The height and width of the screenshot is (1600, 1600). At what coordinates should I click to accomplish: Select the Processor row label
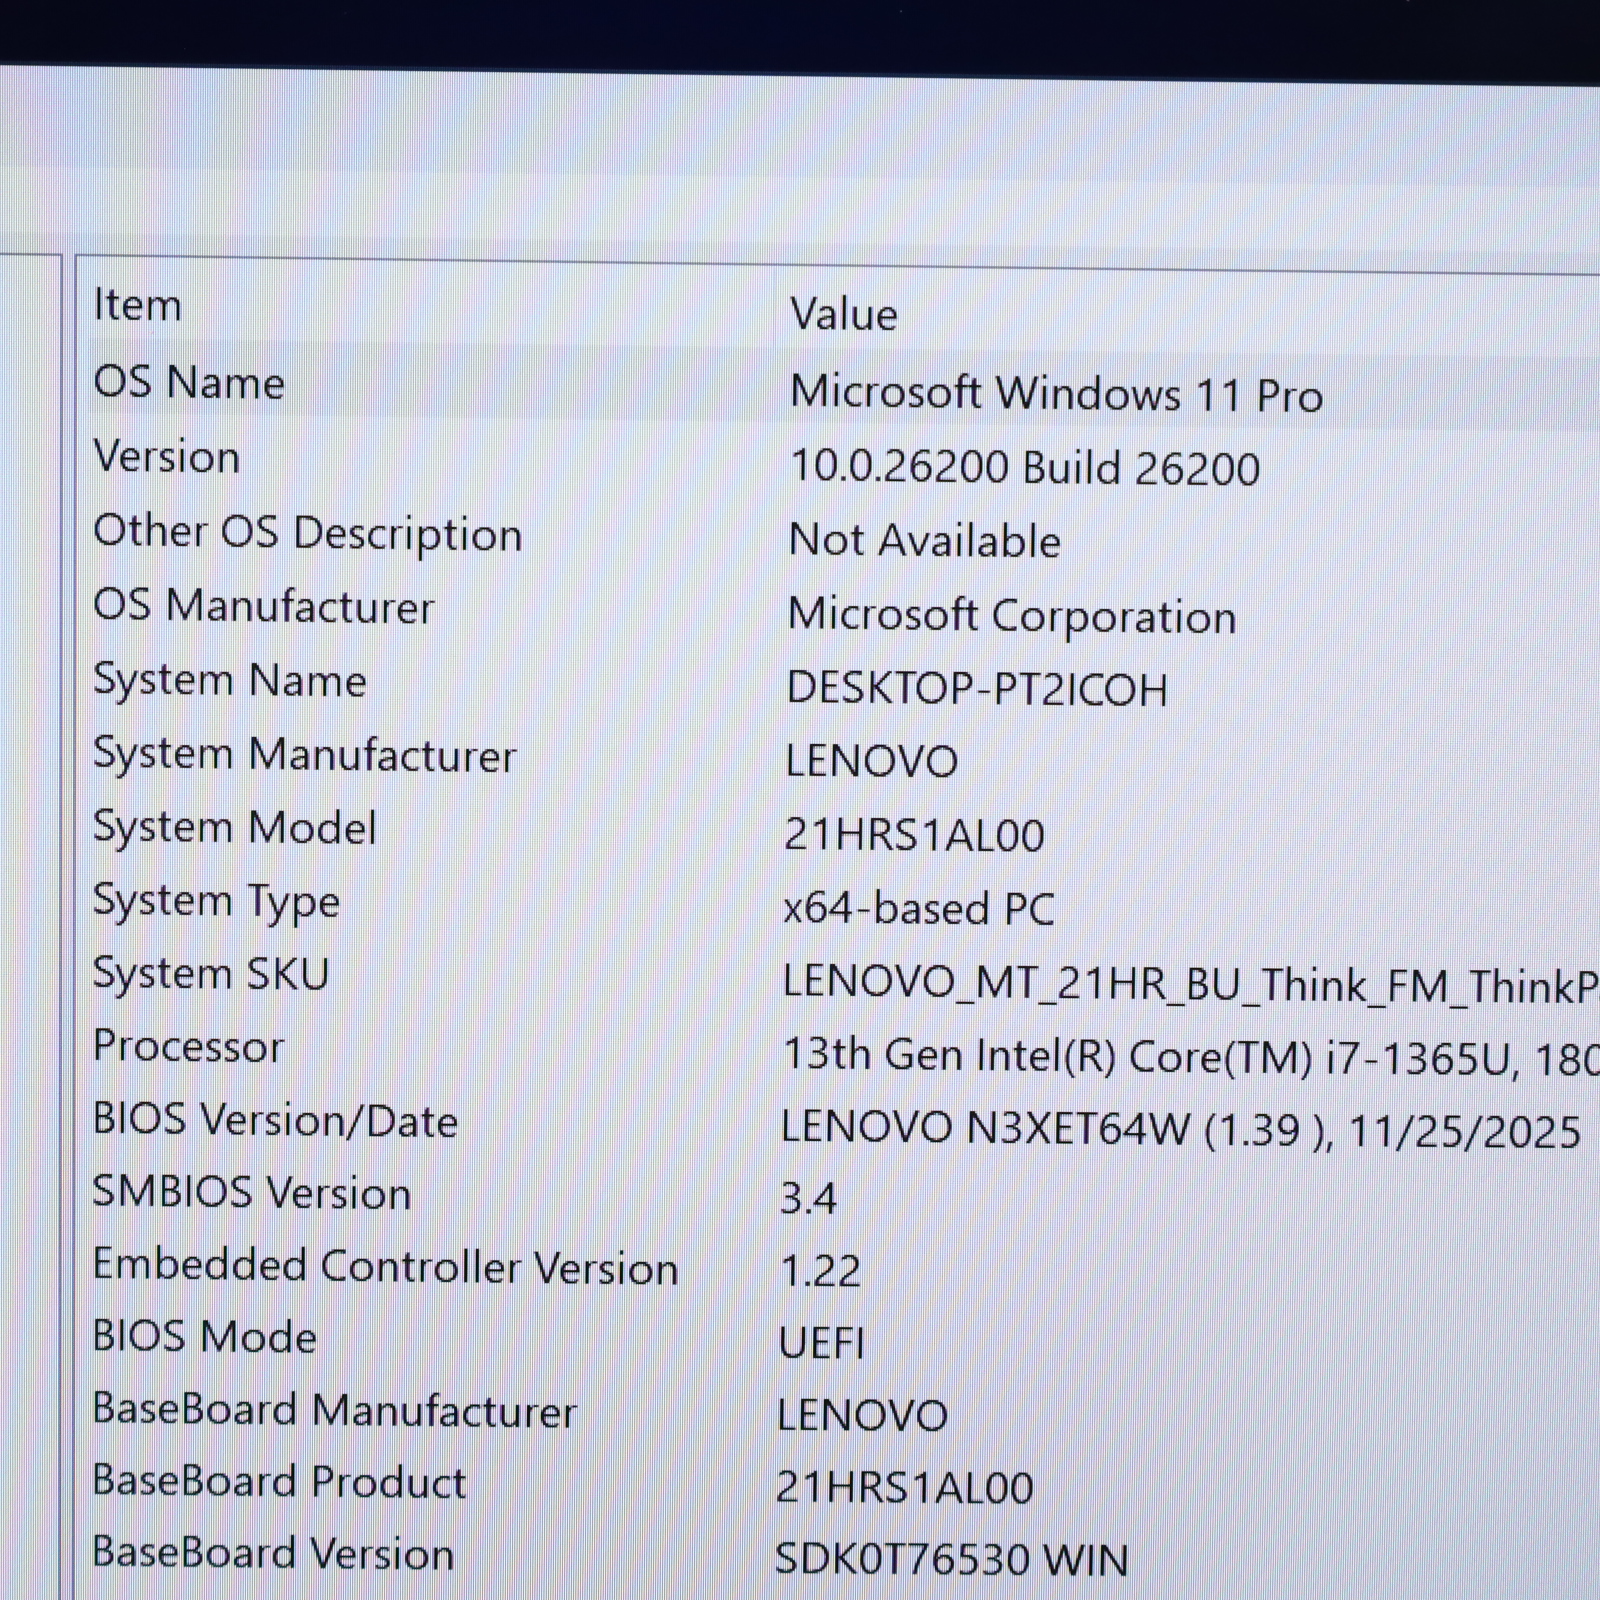point(188,1047)
